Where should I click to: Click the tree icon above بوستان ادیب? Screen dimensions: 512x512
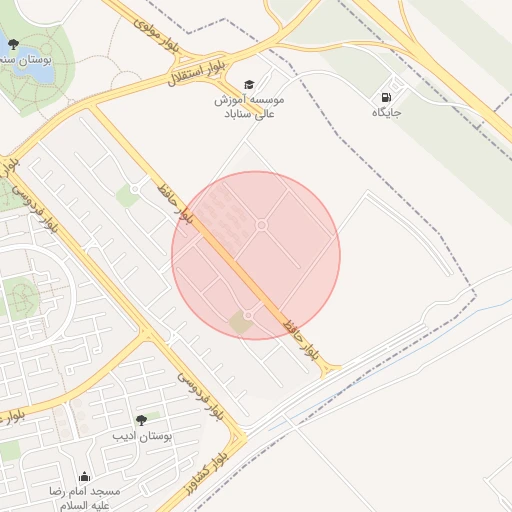tap(141, 420)
